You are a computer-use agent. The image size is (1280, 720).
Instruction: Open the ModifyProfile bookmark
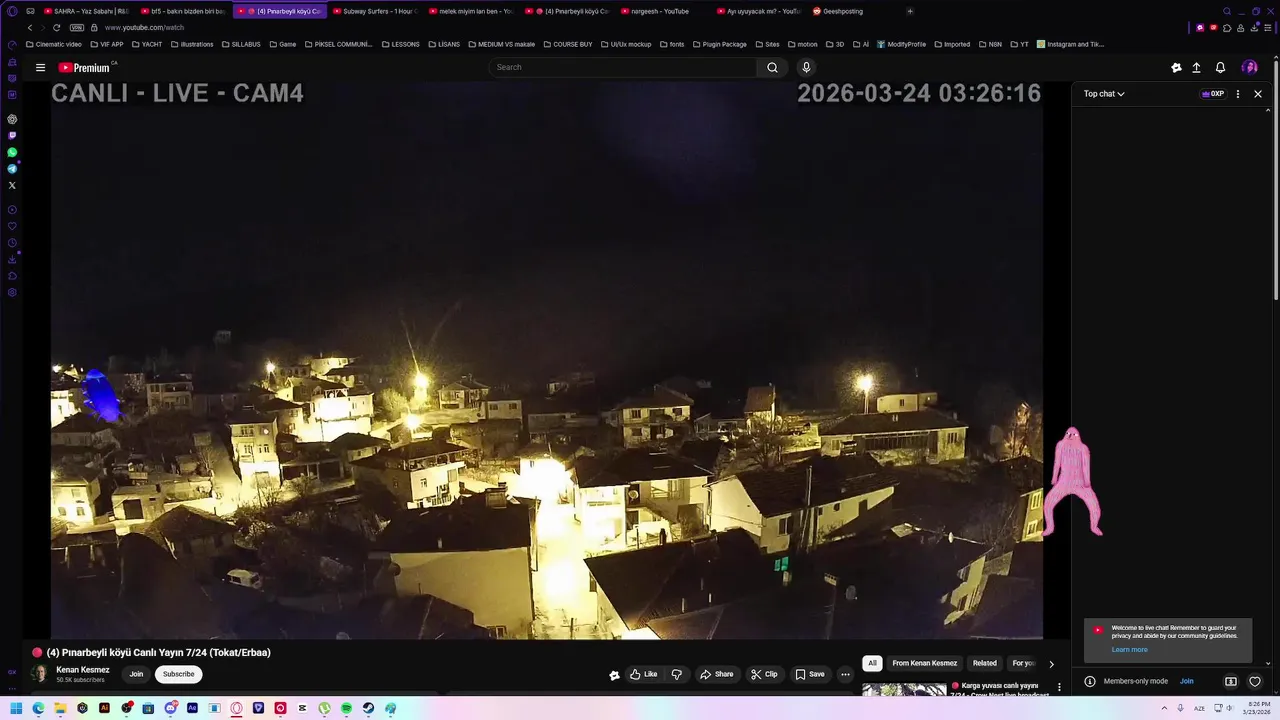(x=902, y=44)
